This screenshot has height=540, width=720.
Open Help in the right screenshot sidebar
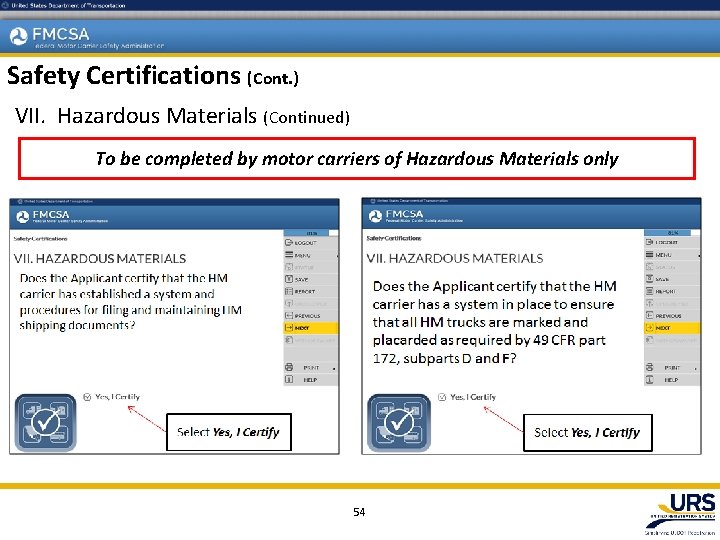point(671,380)
